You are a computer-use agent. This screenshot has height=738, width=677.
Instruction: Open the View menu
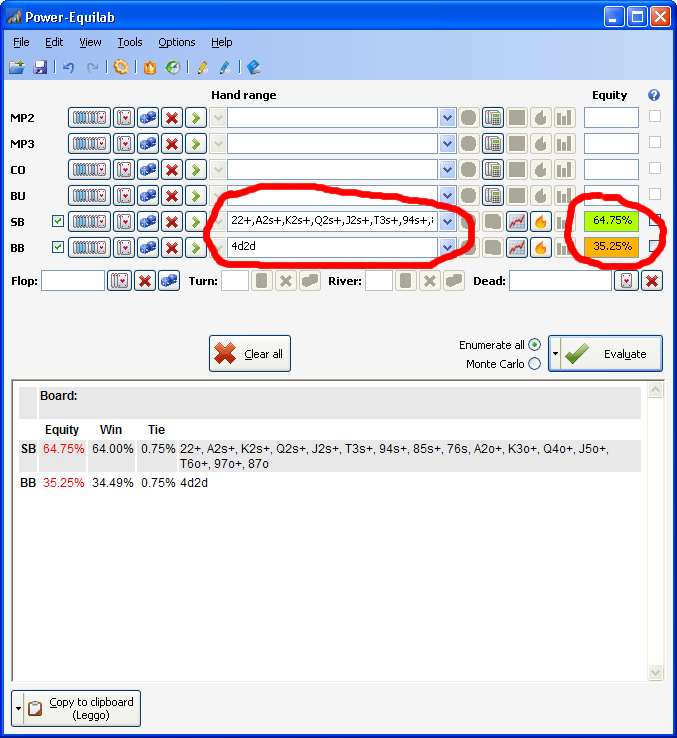90,42
